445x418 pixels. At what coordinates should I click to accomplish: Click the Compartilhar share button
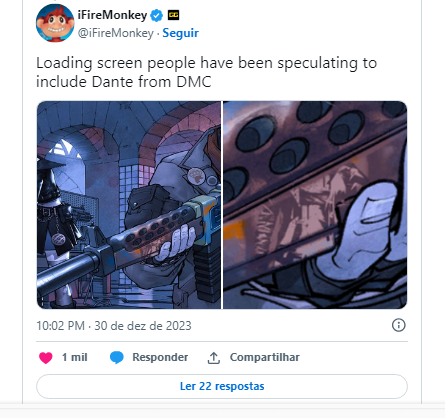(x=265, y=357)
